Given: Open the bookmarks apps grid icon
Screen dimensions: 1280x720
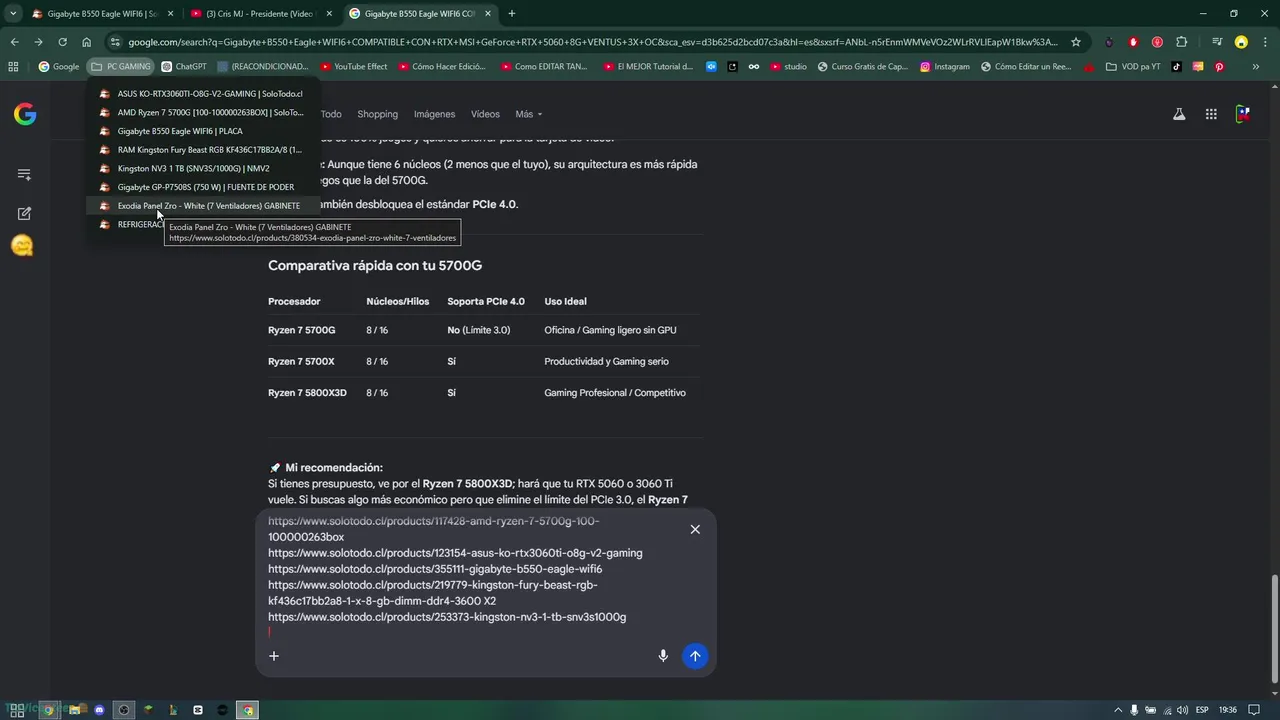Looking at the screenshot, I should pyautogui.click(x=13, y=67).
